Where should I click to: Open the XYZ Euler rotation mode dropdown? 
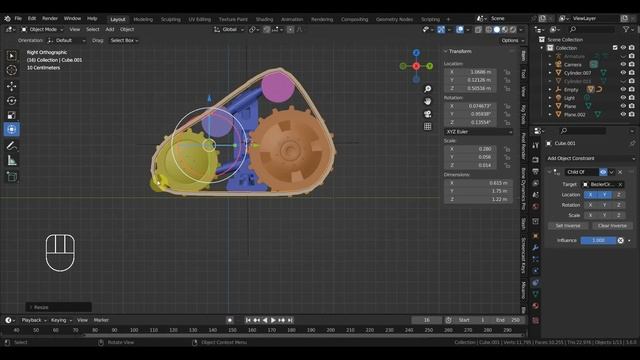478,132
